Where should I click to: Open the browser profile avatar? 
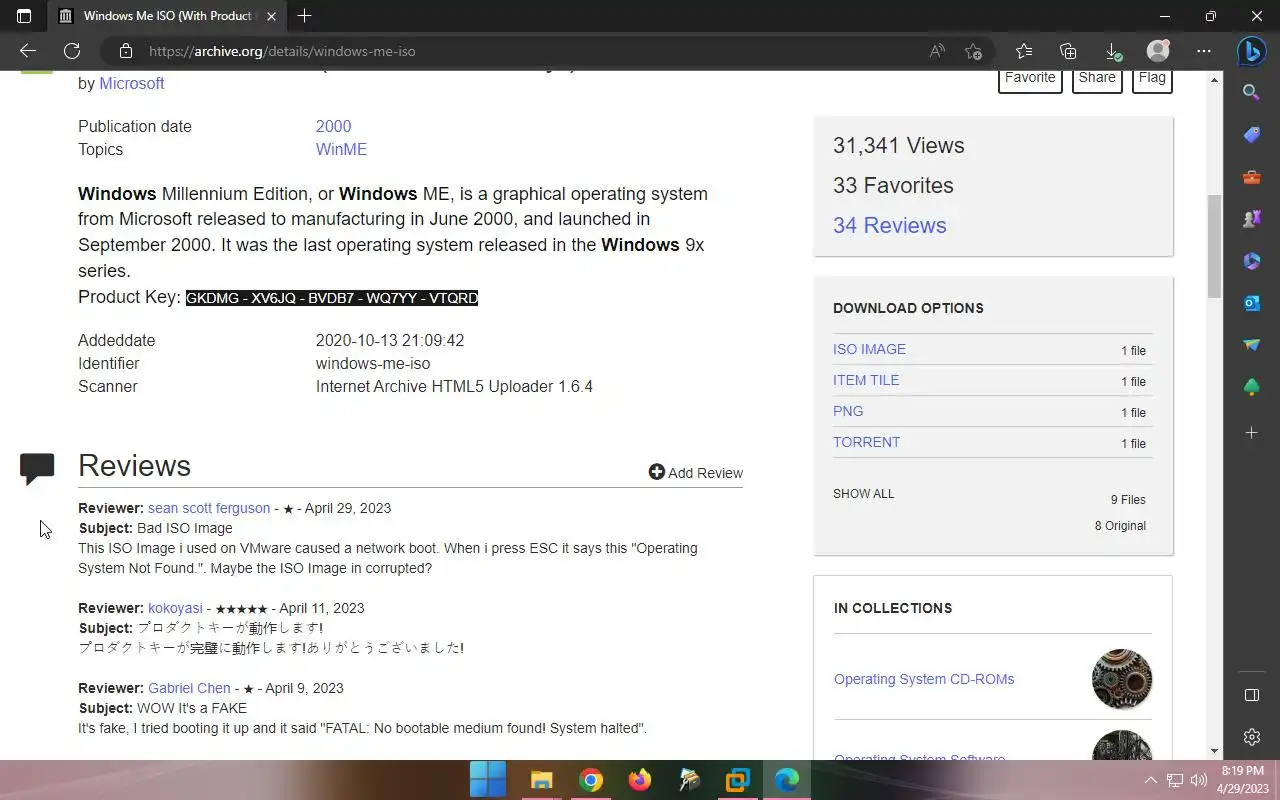(1158, 51)
